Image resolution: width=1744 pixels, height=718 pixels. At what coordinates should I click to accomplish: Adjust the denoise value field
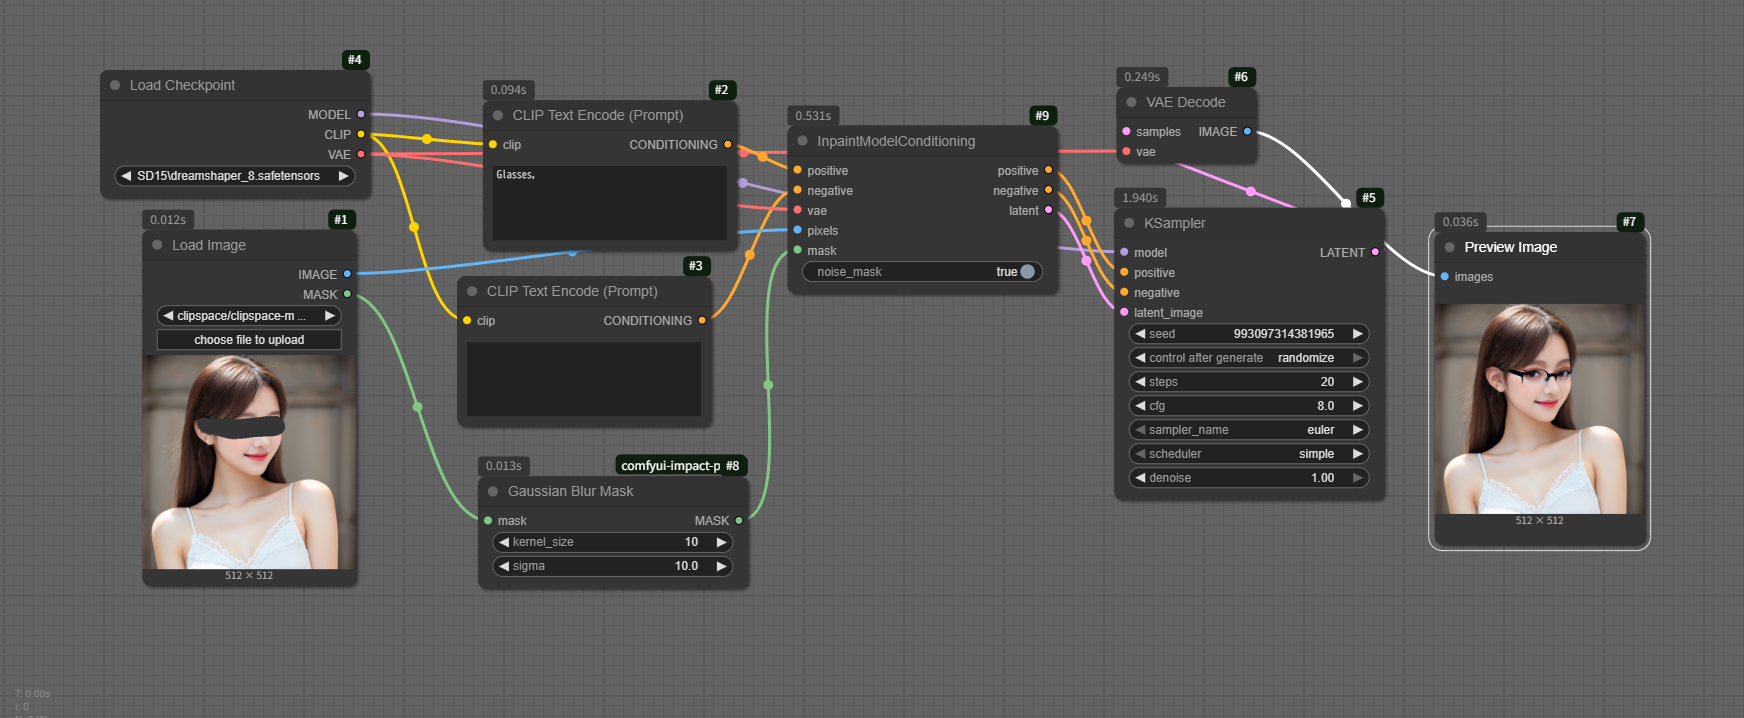(x=1248, y=478)
